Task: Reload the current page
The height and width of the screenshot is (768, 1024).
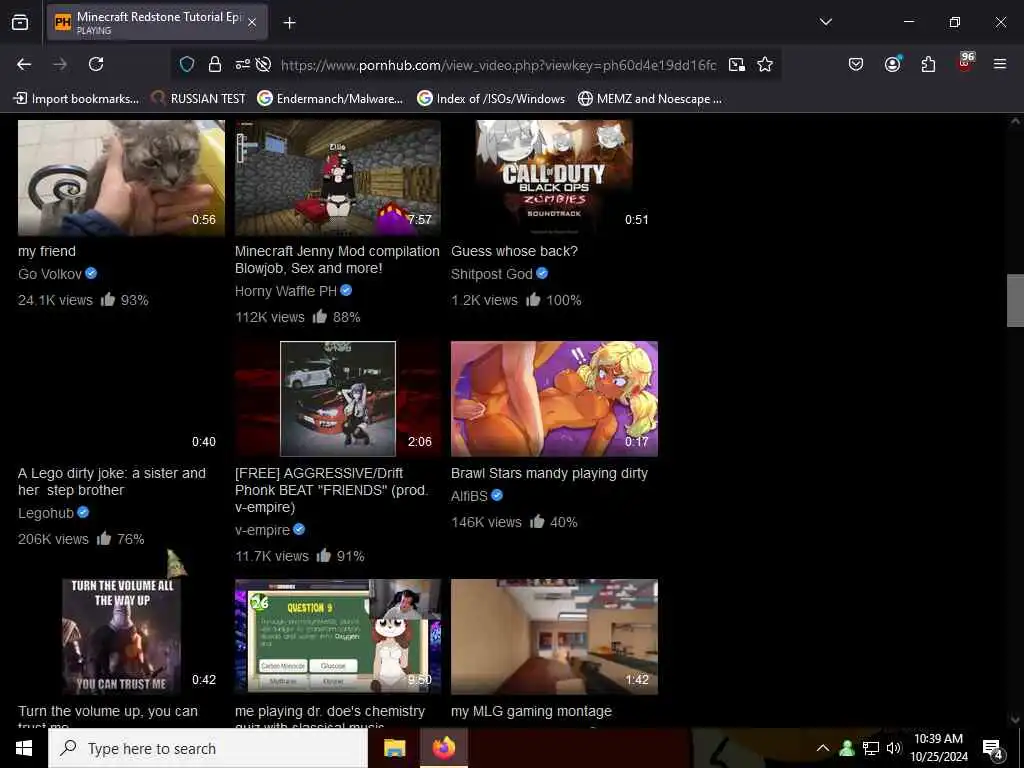Action: (96, 64)
